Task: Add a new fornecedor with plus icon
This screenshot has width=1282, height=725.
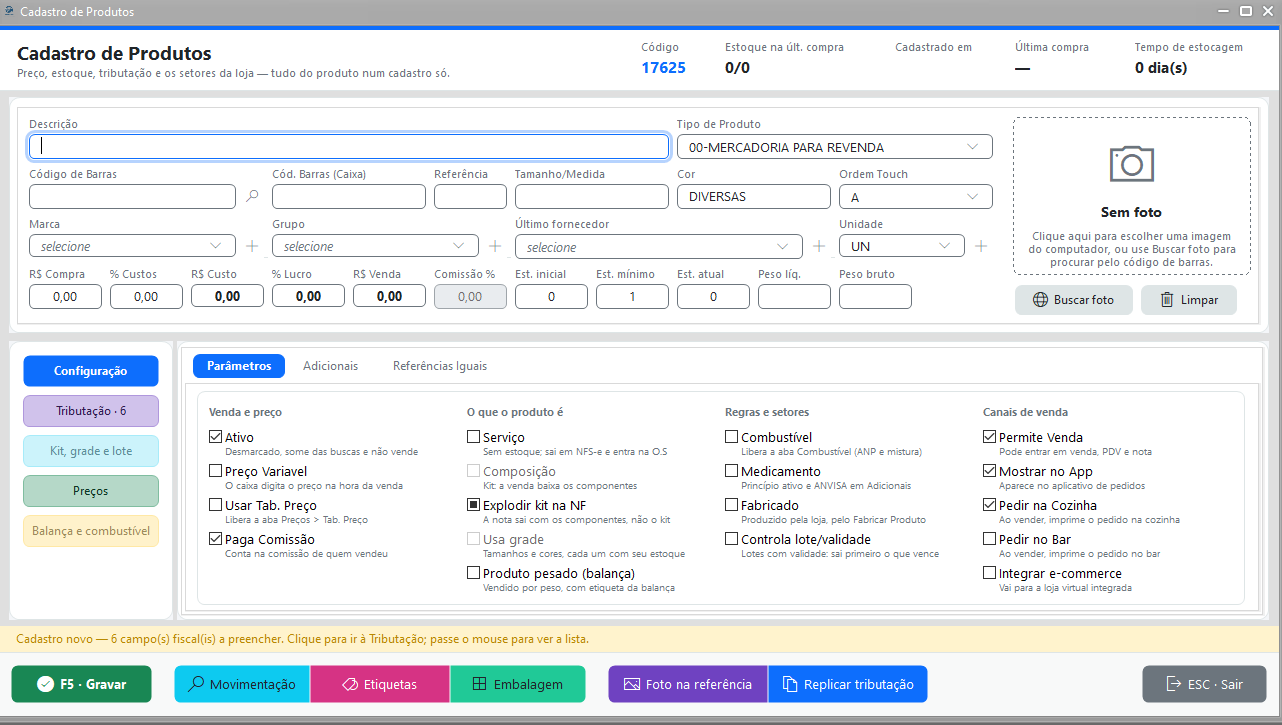Action: (x=819, y=246)
